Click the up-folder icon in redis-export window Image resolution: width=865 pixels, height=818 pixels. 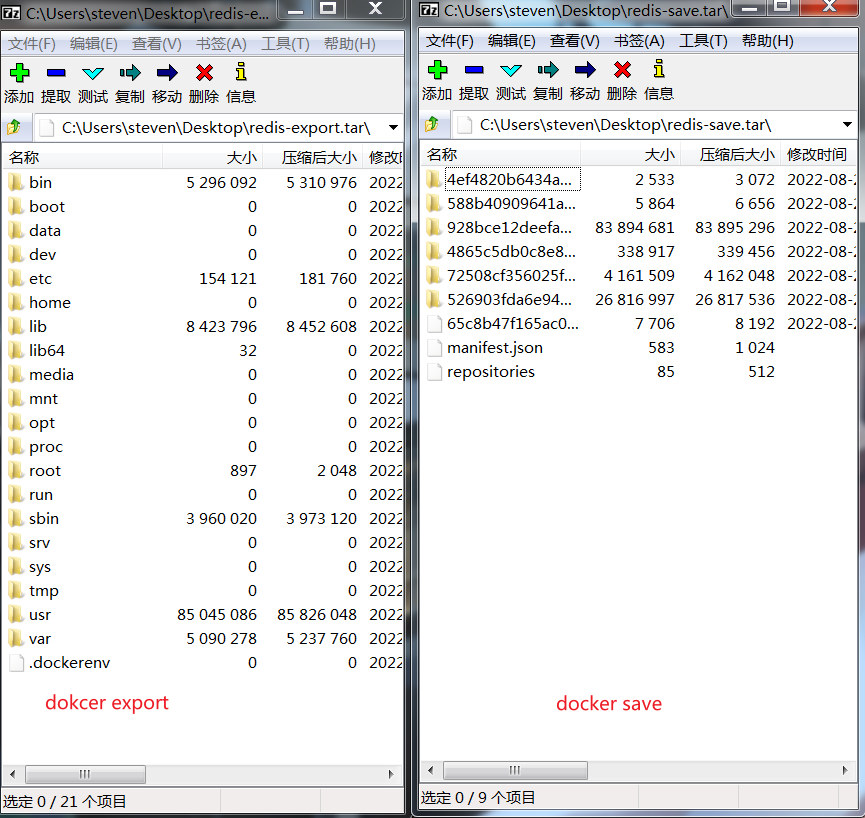(x=14, y=127)
